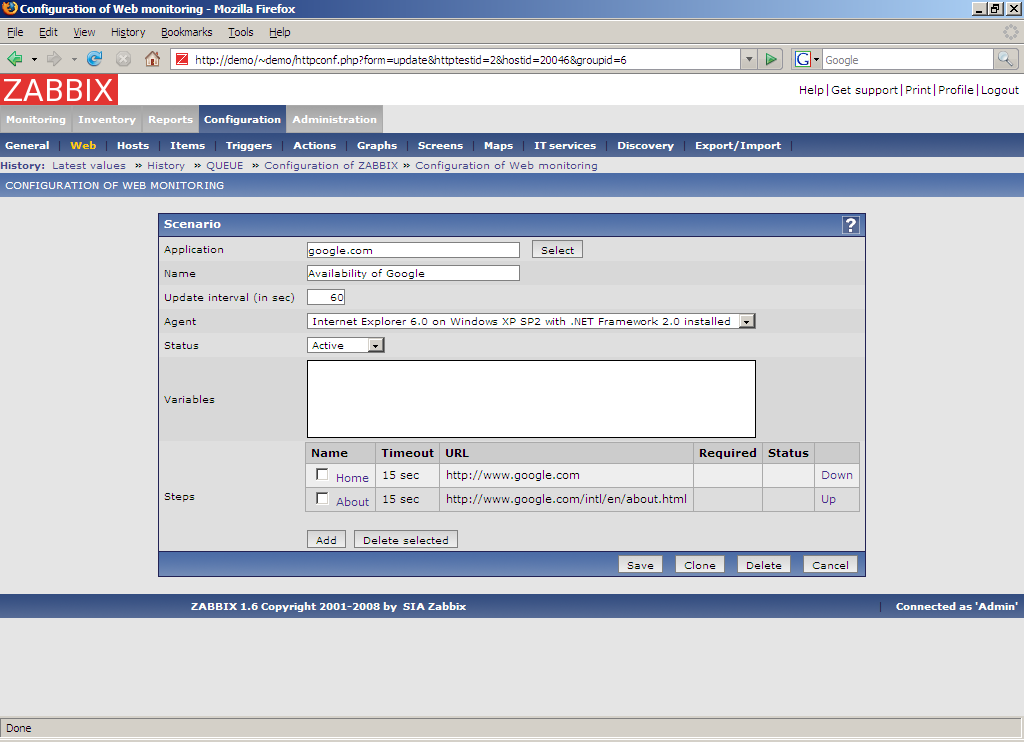Click the Google search engine icon
Screen dimensions: 1024x742
point(803,59)
